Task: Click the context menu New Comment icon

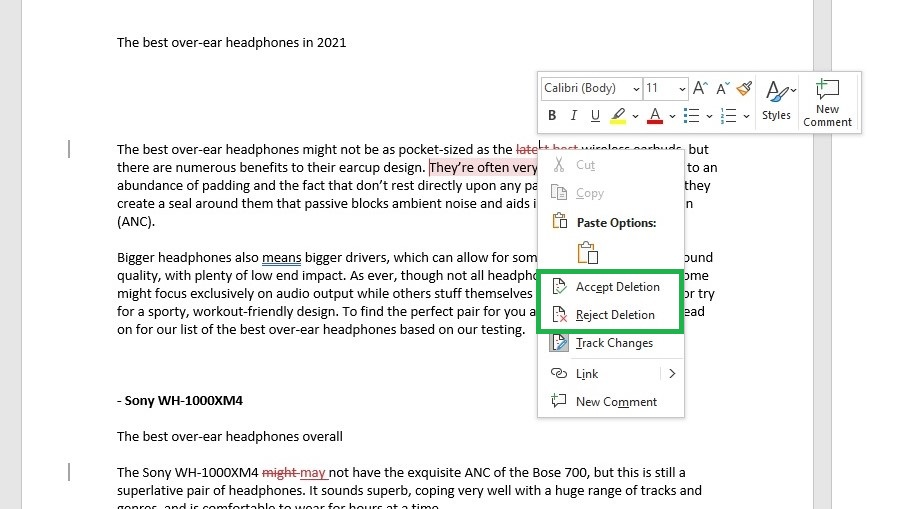Action: [558, 401]
